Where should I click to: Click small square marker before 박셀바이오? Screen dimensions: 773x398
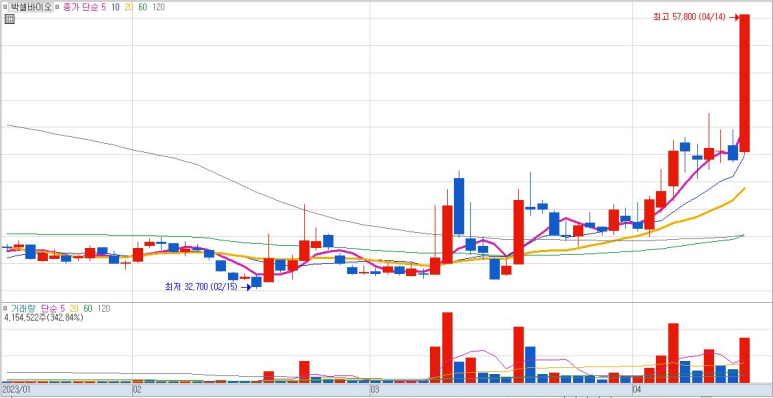(5, 7)
